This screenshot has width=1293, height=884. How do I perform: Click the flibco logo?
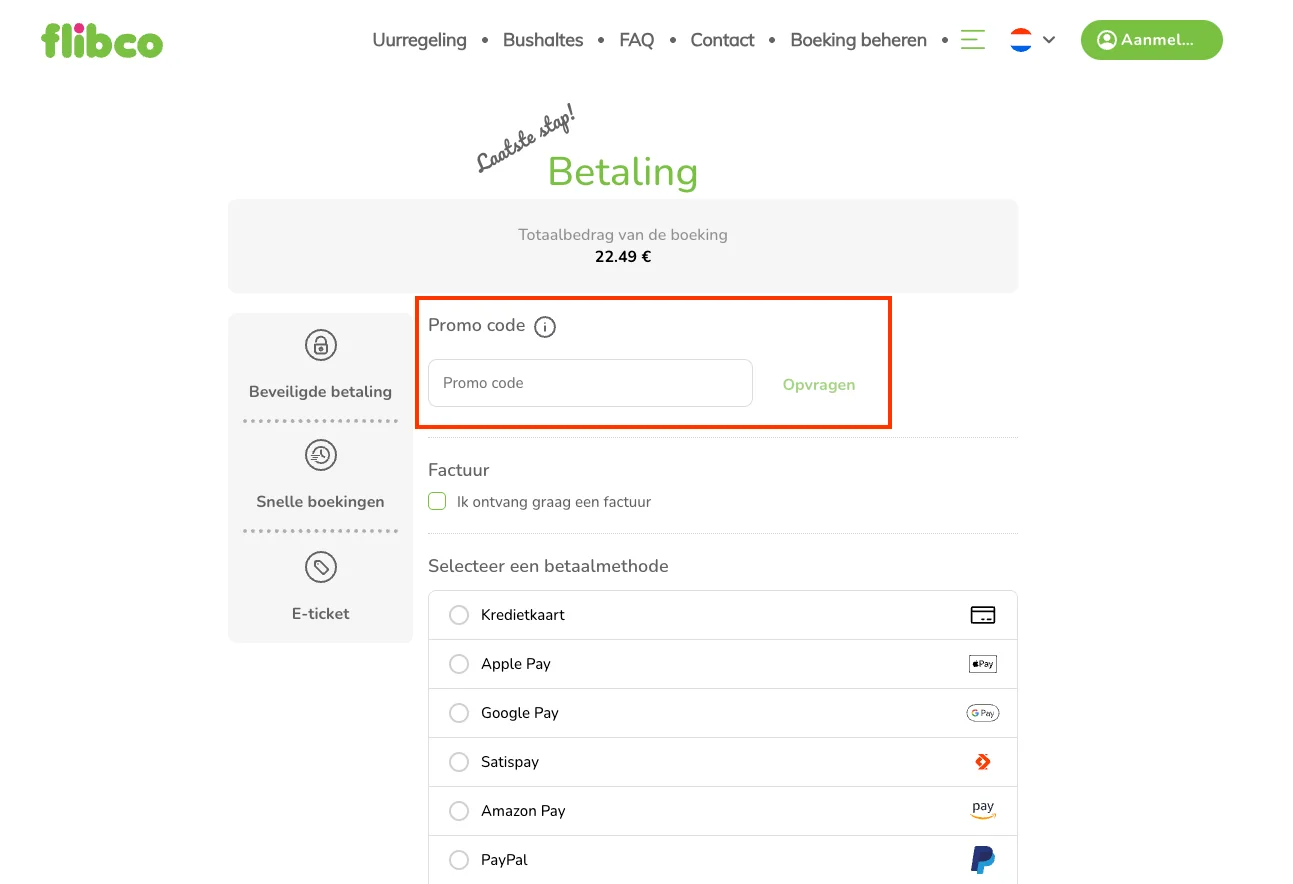[102, 40]
